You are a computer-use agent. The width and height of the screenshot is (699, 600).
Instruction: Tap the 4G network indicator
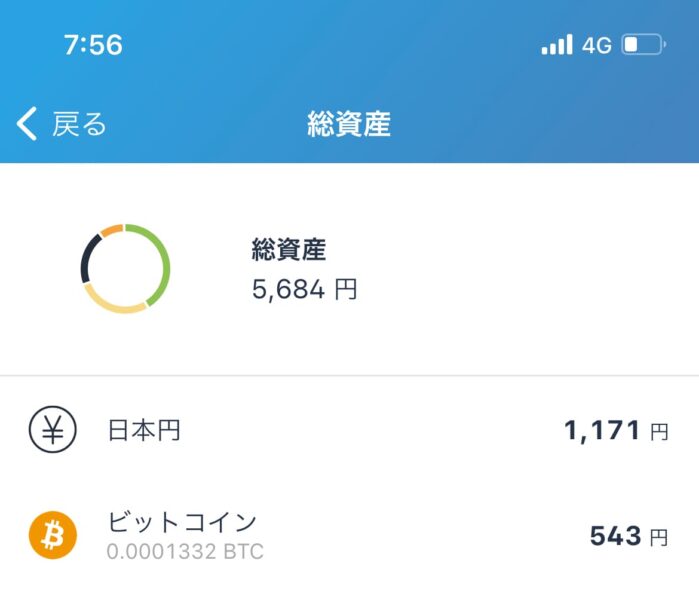[596, 45]
